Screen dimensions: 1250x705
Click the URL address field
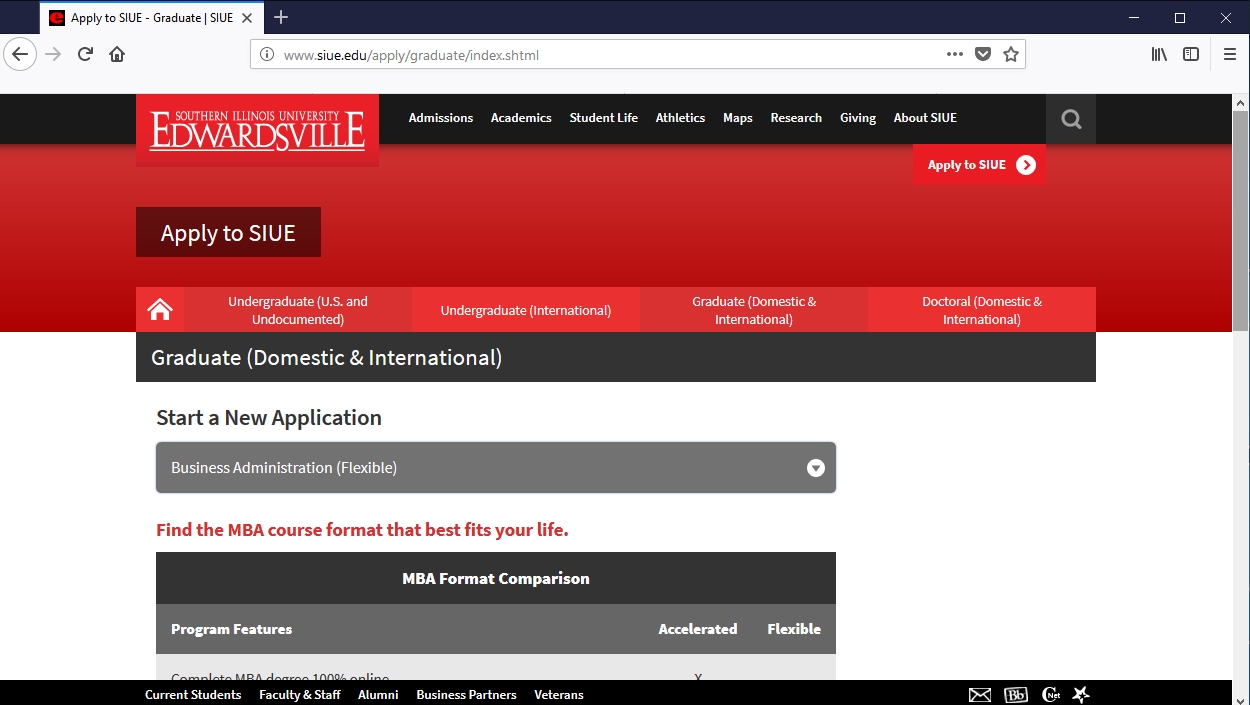tap(600, 55)
